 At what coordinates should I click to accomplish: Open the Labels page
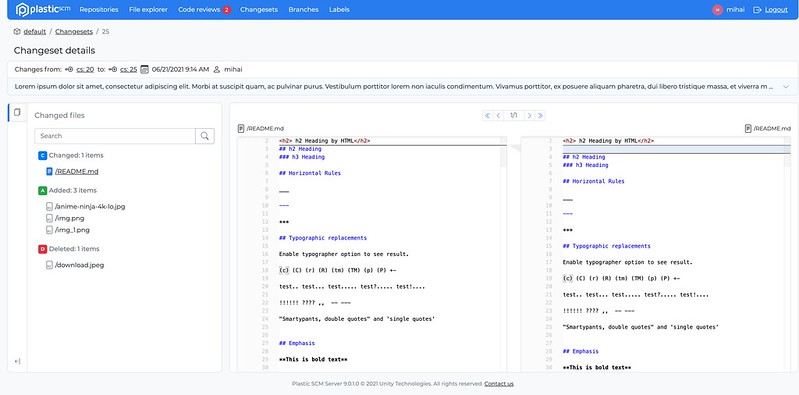[x=339, y=10]
